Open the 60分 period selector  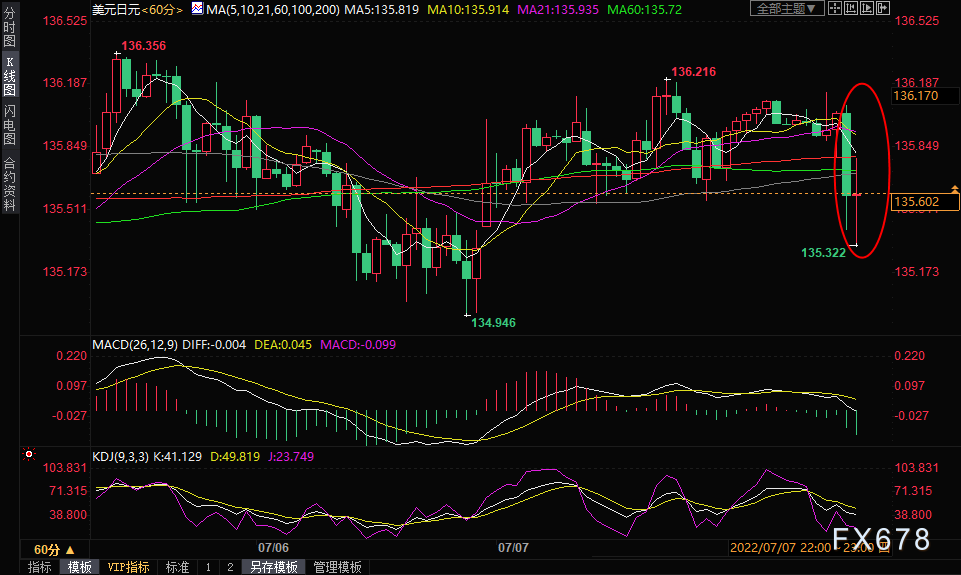point(54,549)
